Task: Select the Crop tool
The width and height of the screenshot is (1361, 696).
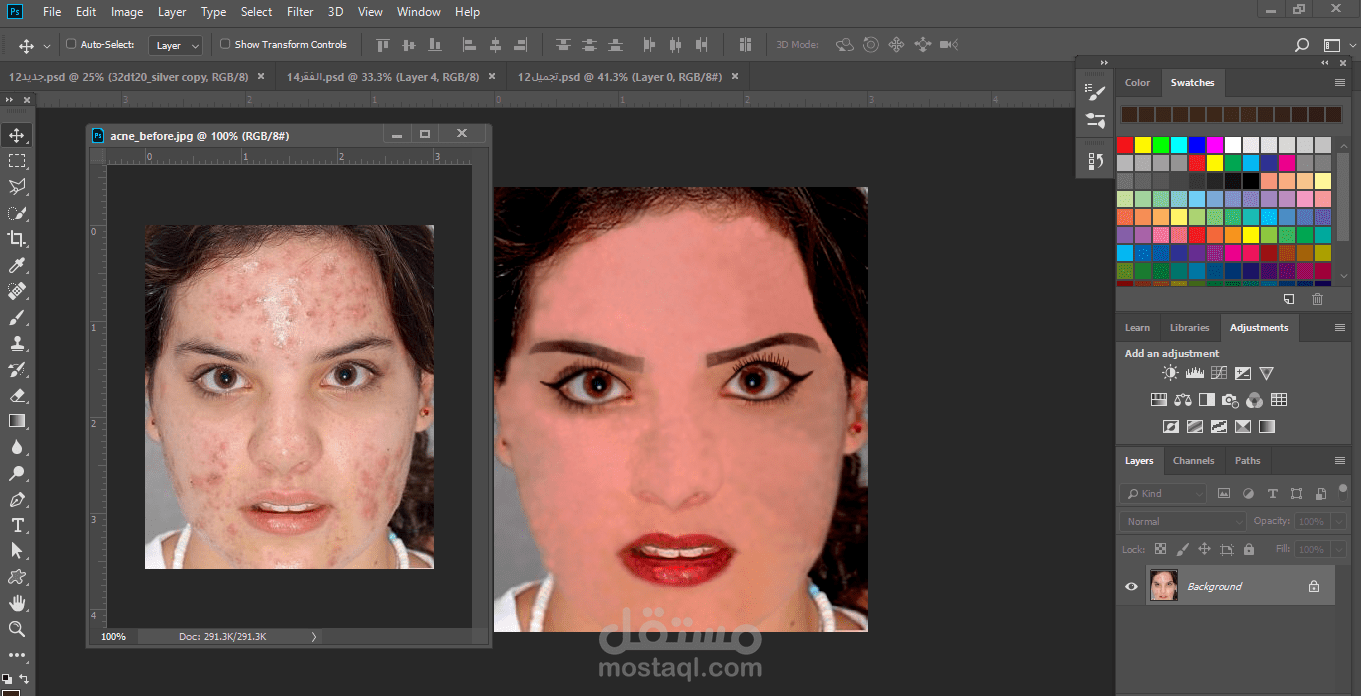Action: 17,238
